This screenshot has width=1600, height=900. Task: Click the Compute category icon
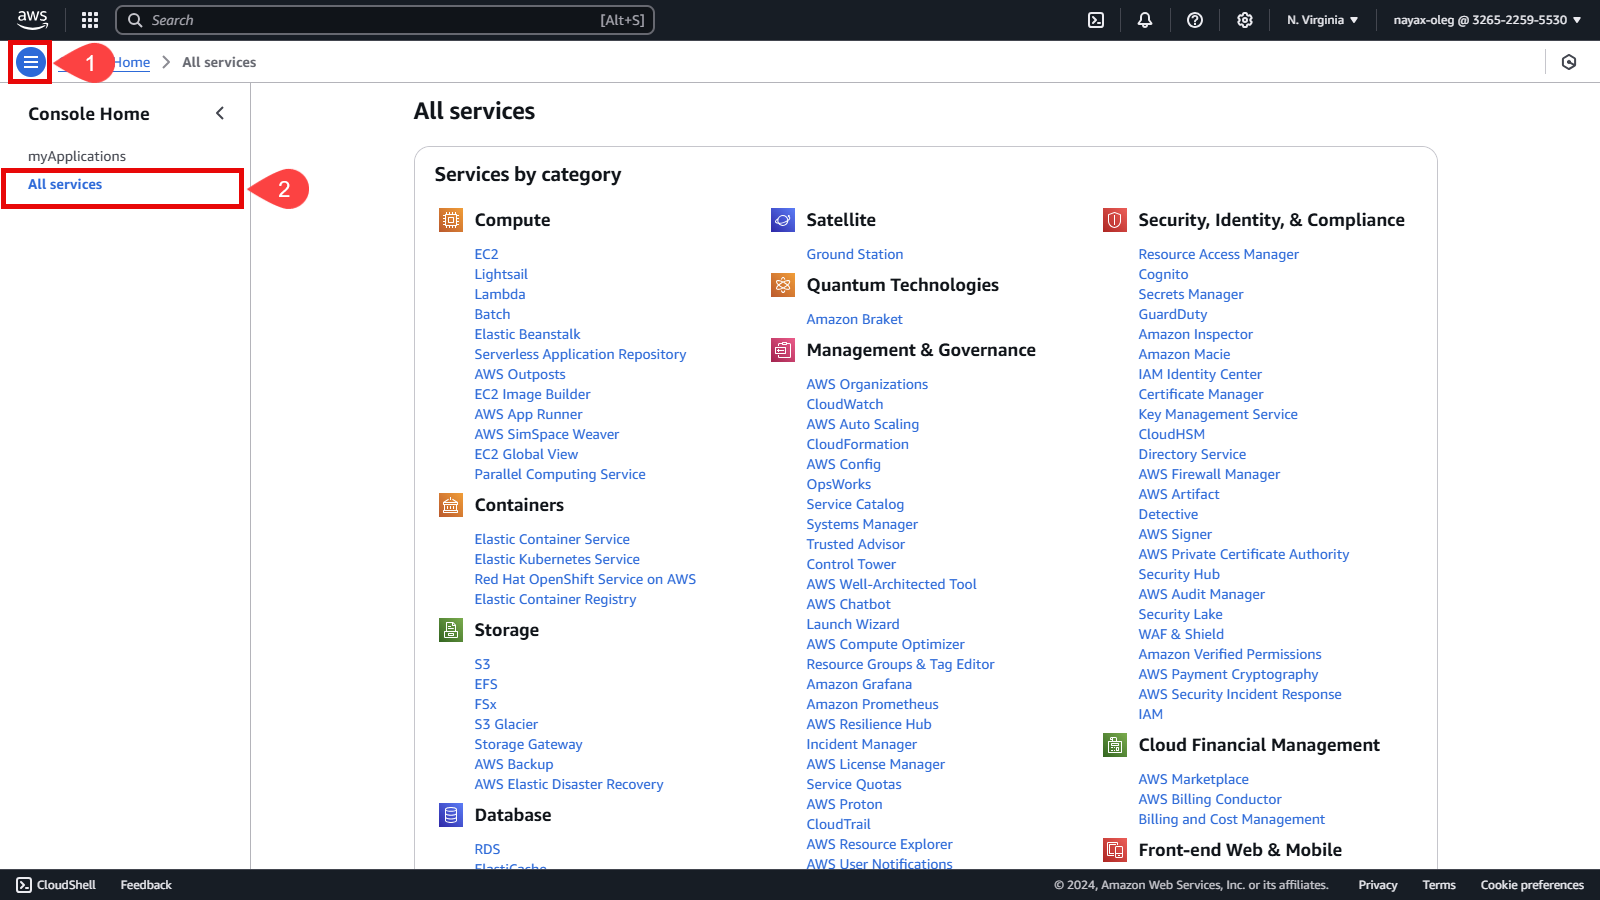451,220
